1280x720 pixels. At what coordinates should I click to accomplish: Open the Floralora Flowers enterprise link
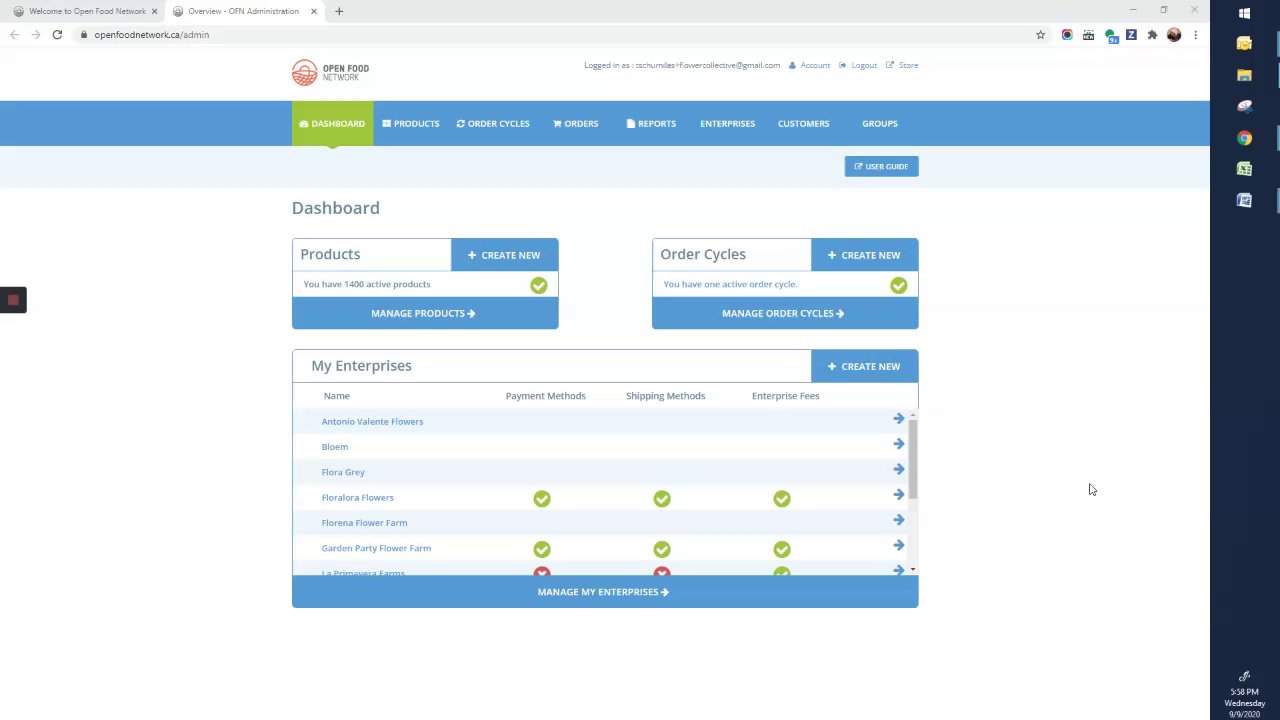pos(357,497)
